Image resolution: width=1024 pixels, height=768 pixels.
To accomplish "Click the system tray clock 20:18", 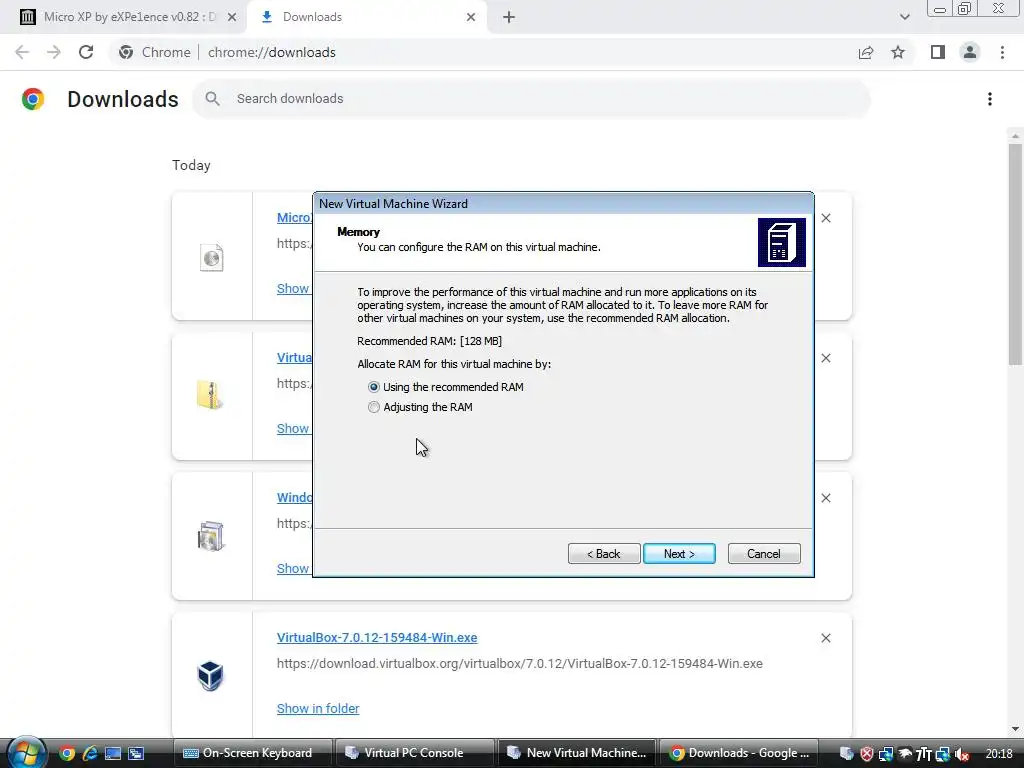I will coord(999,754).
